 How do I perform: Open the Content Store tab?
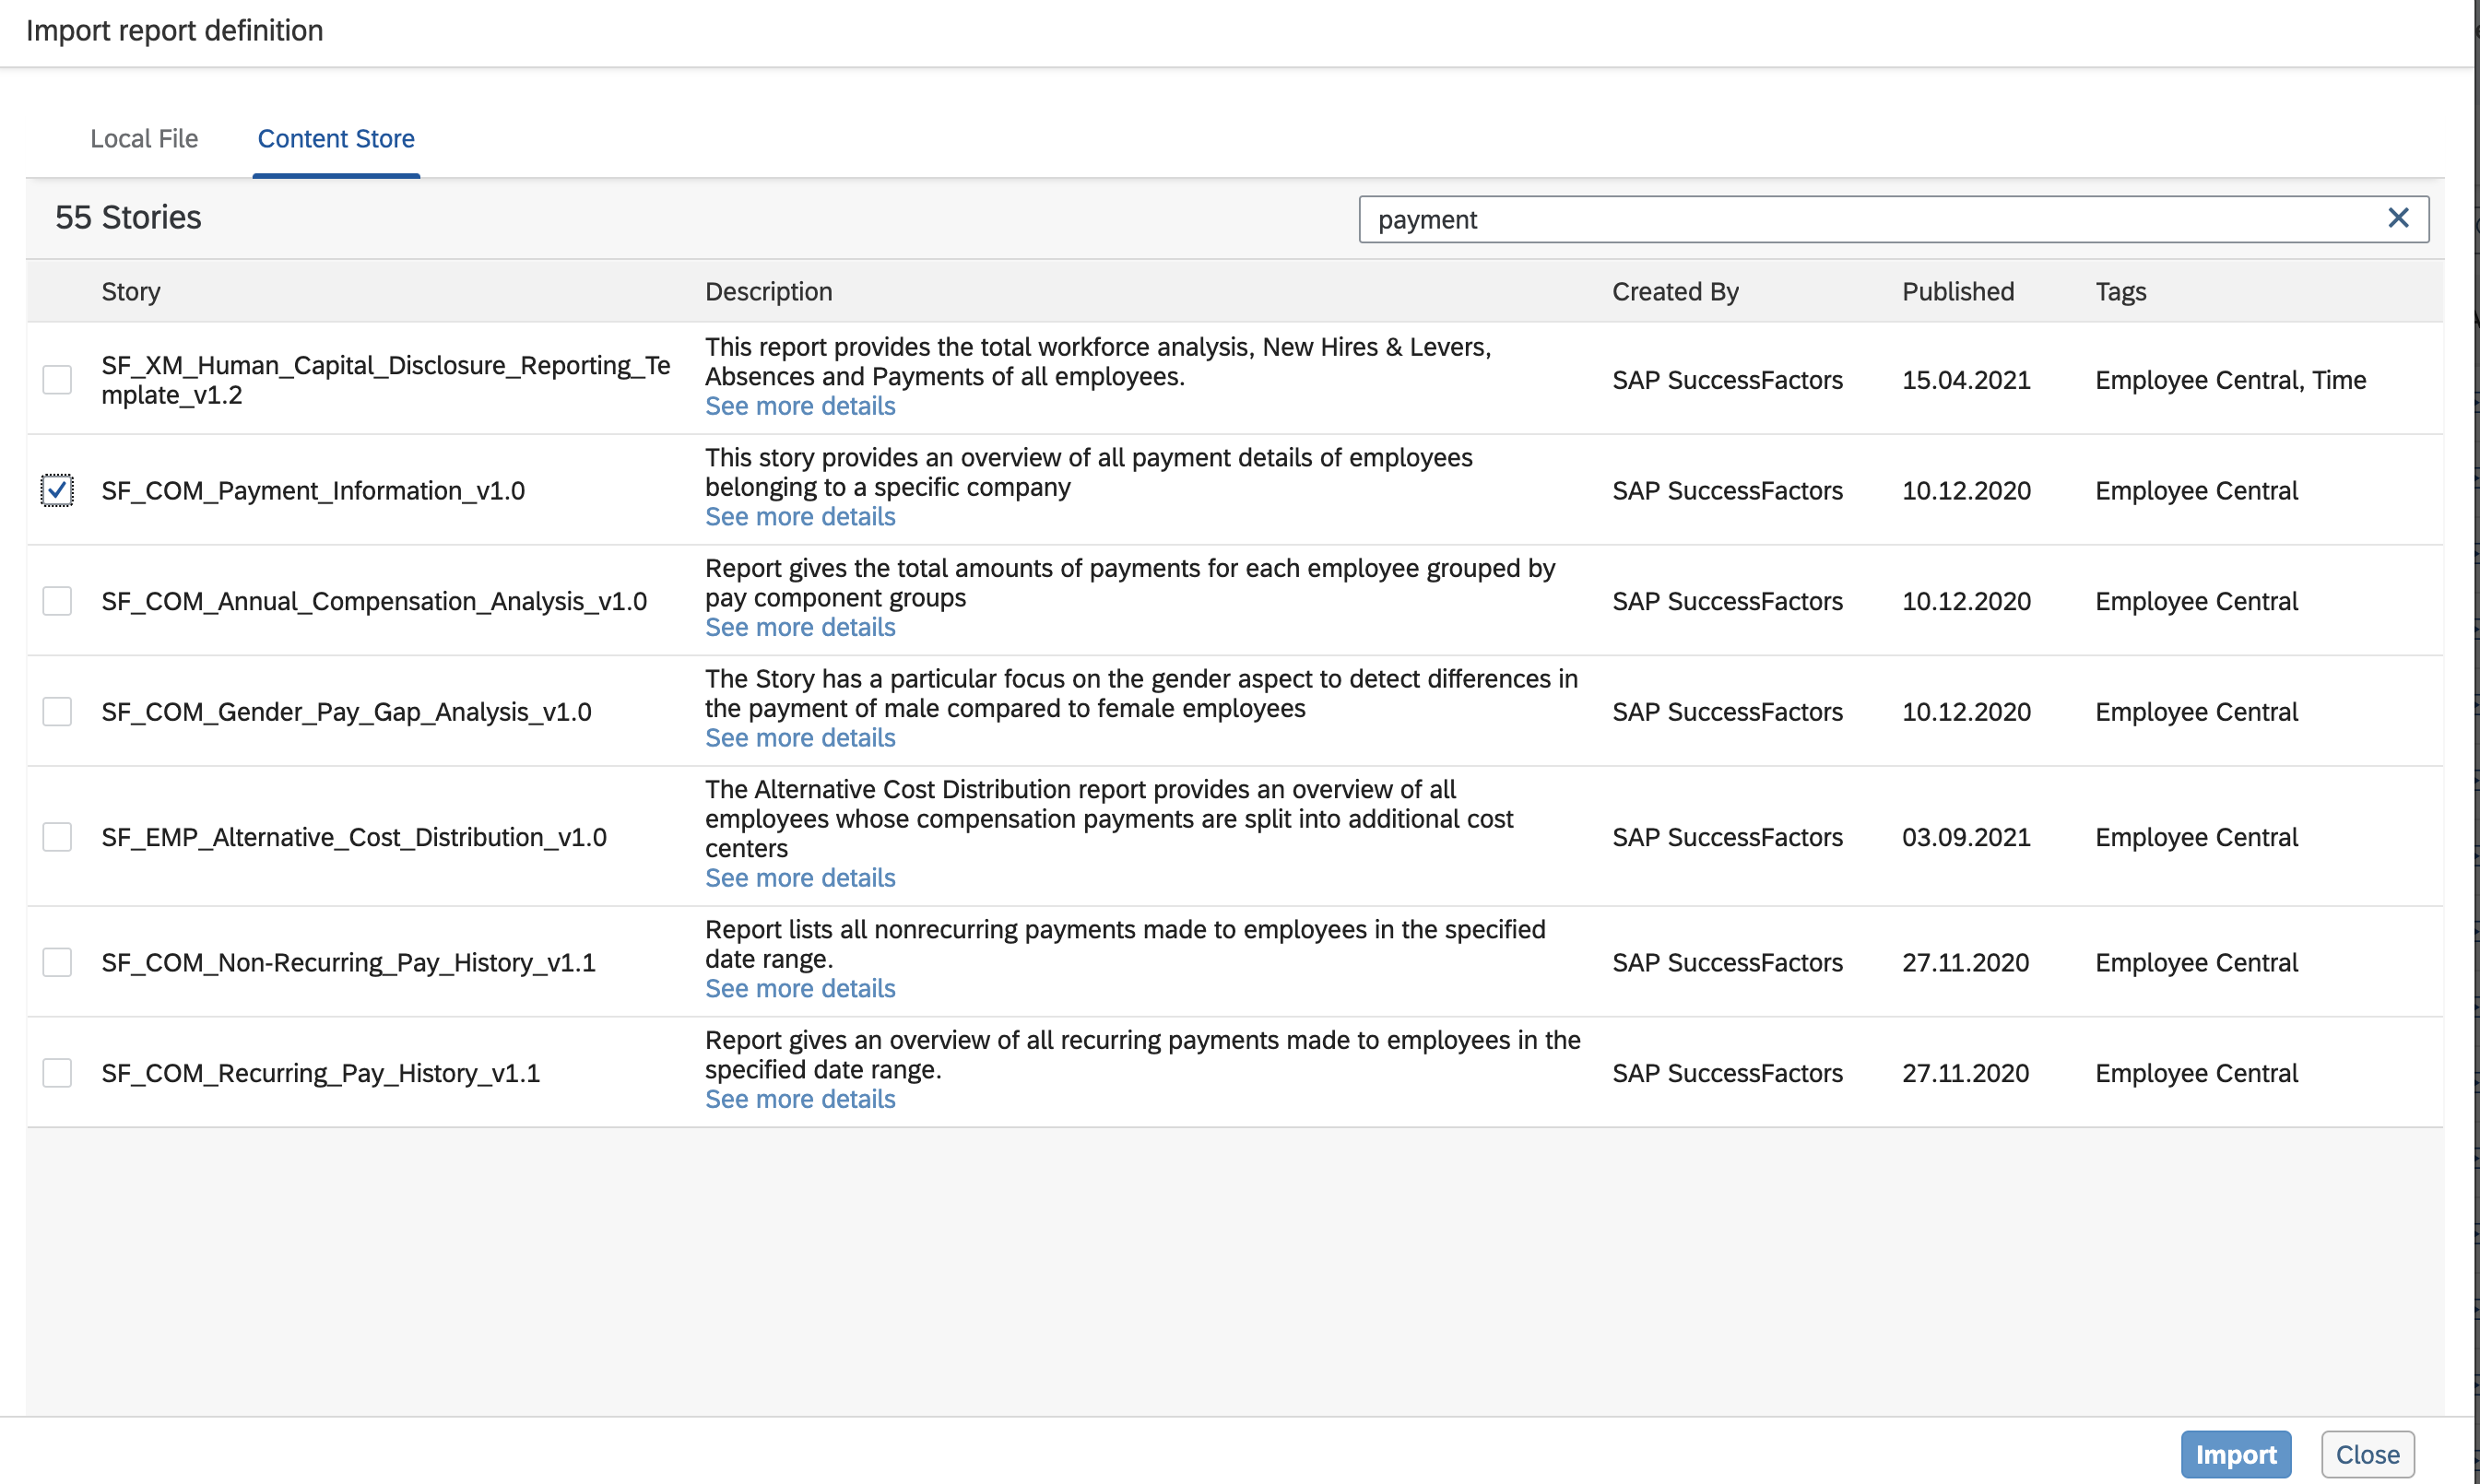[x=336, y=139]
